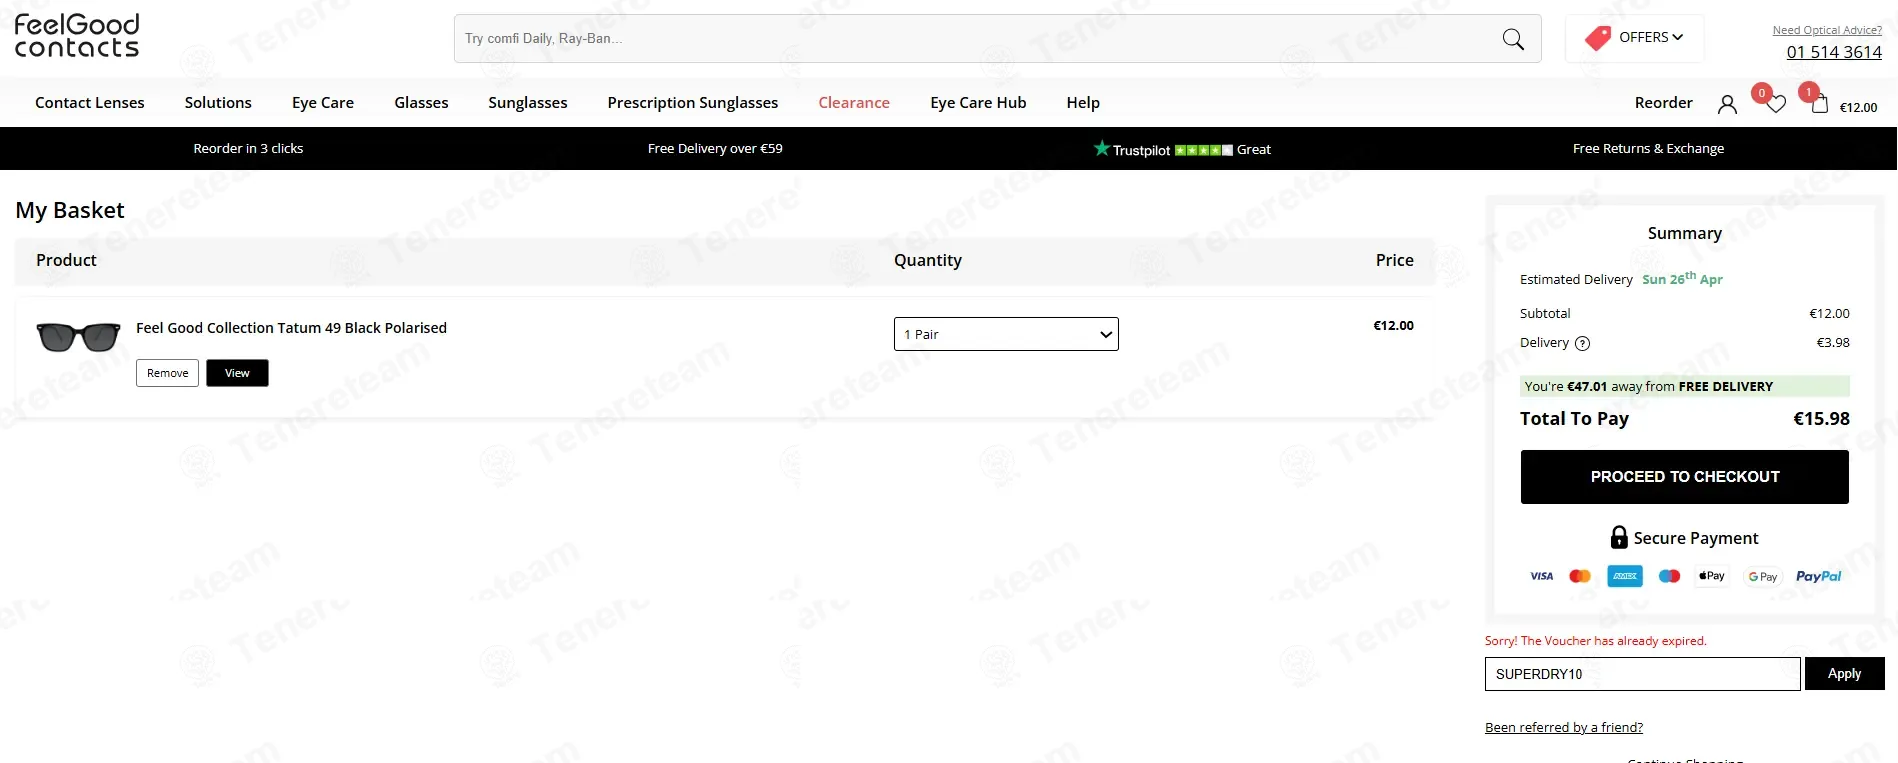Apply the voucher code

pos(1845,674)
